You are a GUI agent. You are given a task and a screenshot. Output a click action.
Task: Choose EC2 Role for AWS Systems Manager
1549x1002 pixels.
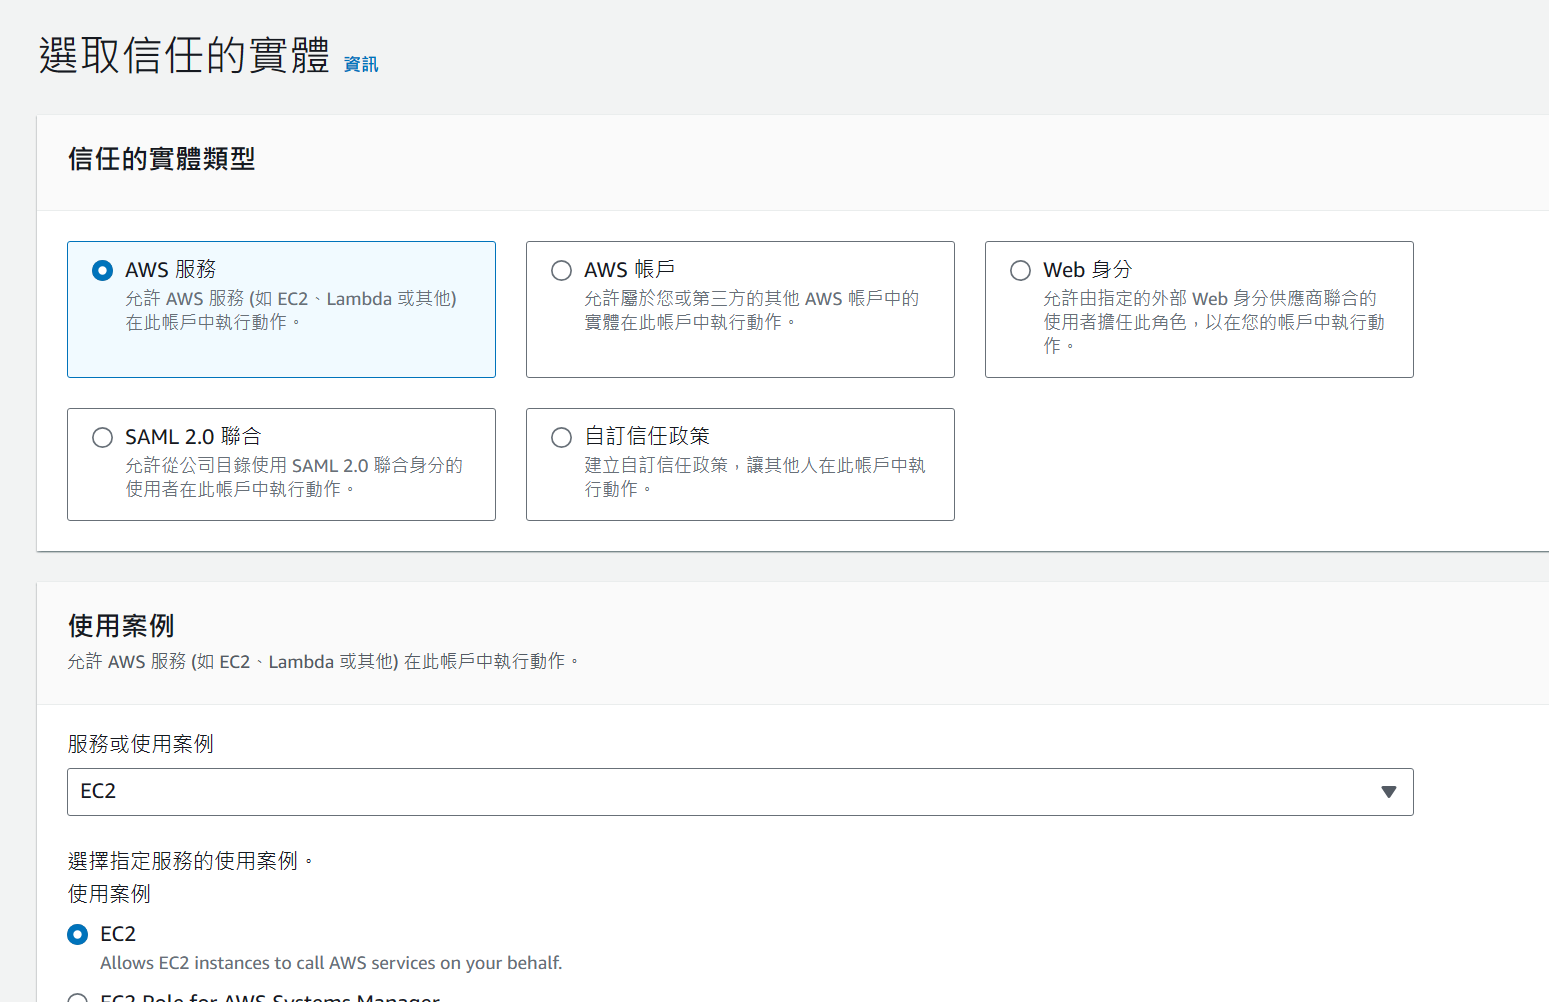click(x=77, y=997)
